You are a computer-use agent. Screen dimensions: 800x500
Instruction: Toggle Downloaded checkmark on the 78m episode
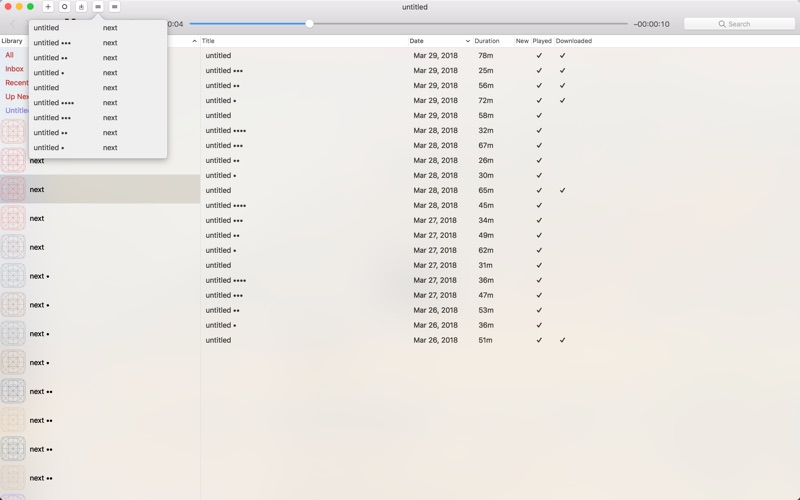(562, 56)
